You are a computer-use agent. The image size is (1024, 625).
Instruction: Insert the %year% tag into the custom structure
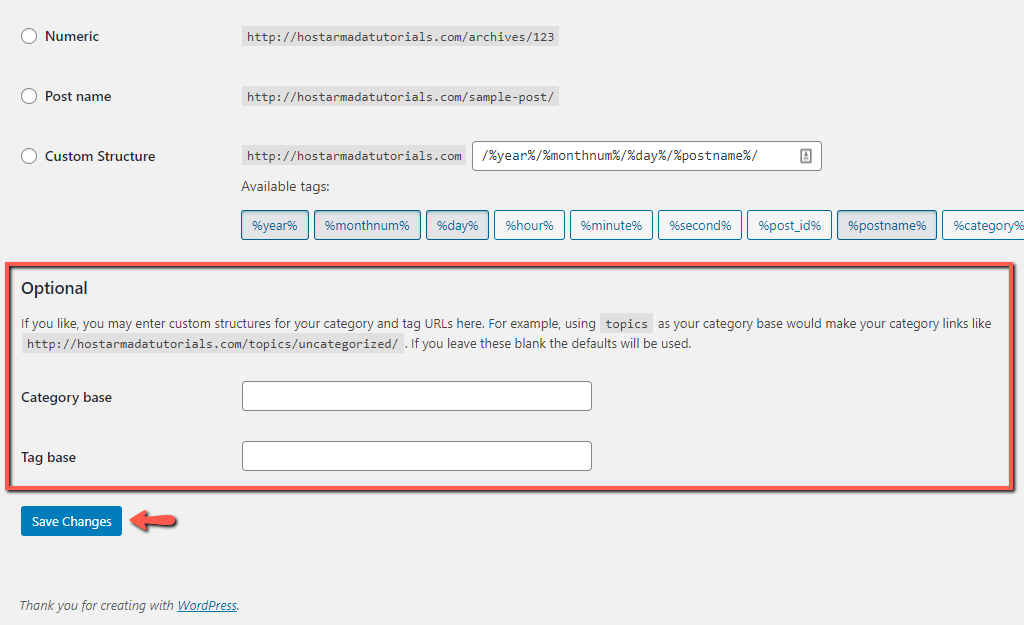click(x=274, y=224)
